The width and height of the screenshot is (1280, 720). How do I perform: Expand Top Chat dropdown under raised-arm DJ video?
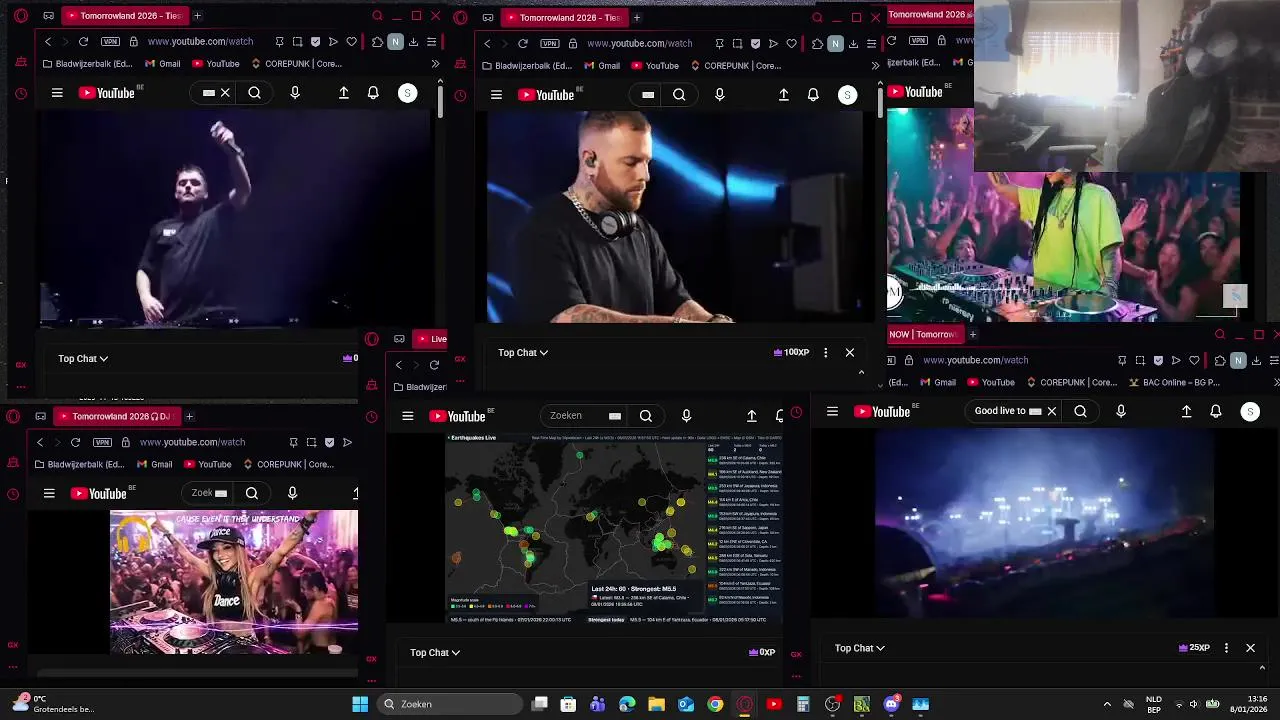click(83, 358)
